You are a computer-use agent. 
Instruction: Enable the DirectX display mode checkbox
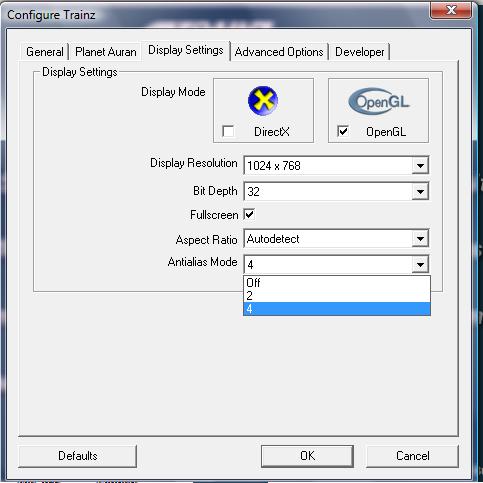[x=228, y=131]
